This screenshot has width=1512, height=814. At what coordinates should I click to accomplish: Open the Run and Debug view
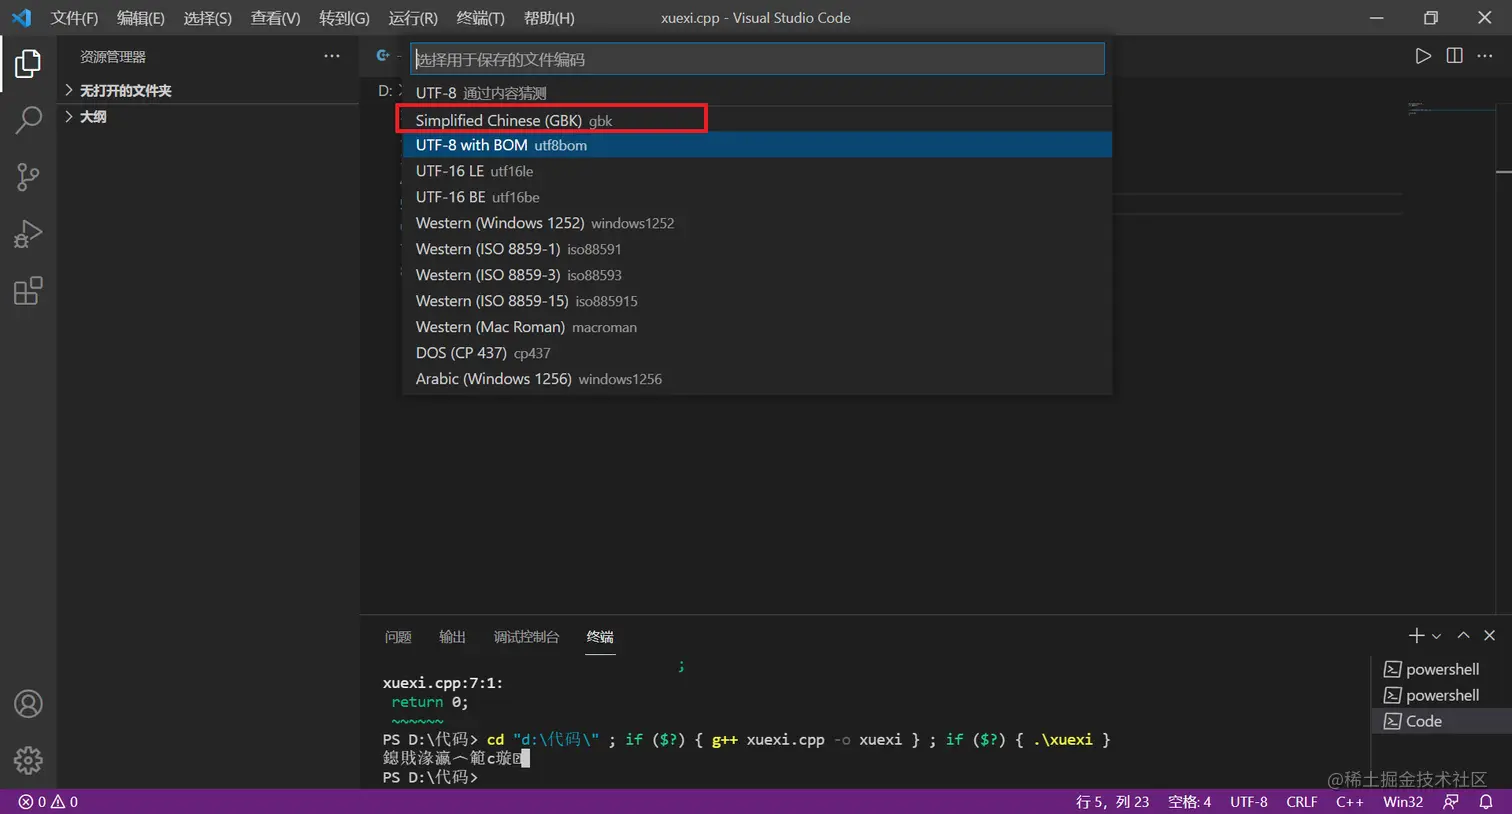pyautogui.click(x=27, y=233)
